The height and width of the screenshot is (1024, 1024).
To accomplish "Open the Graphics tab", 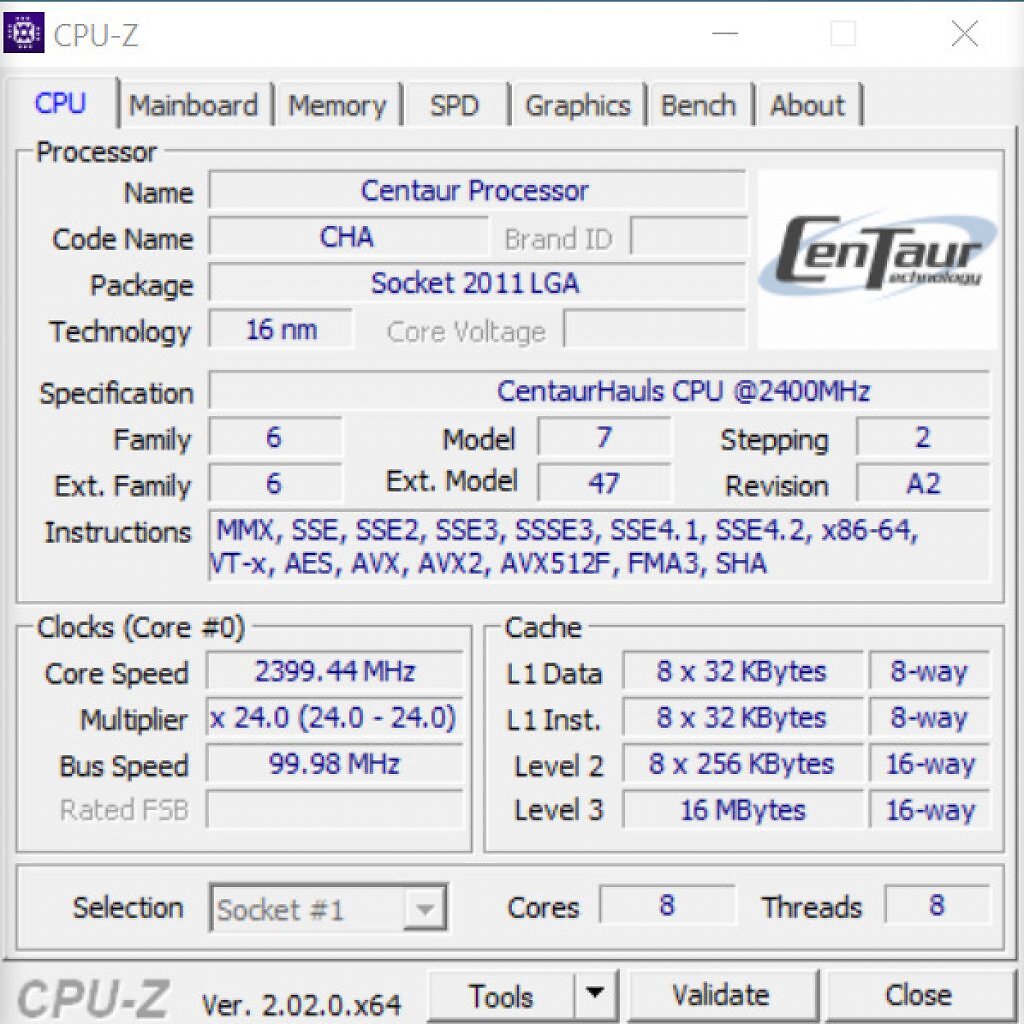I will [x=578, y=105].
